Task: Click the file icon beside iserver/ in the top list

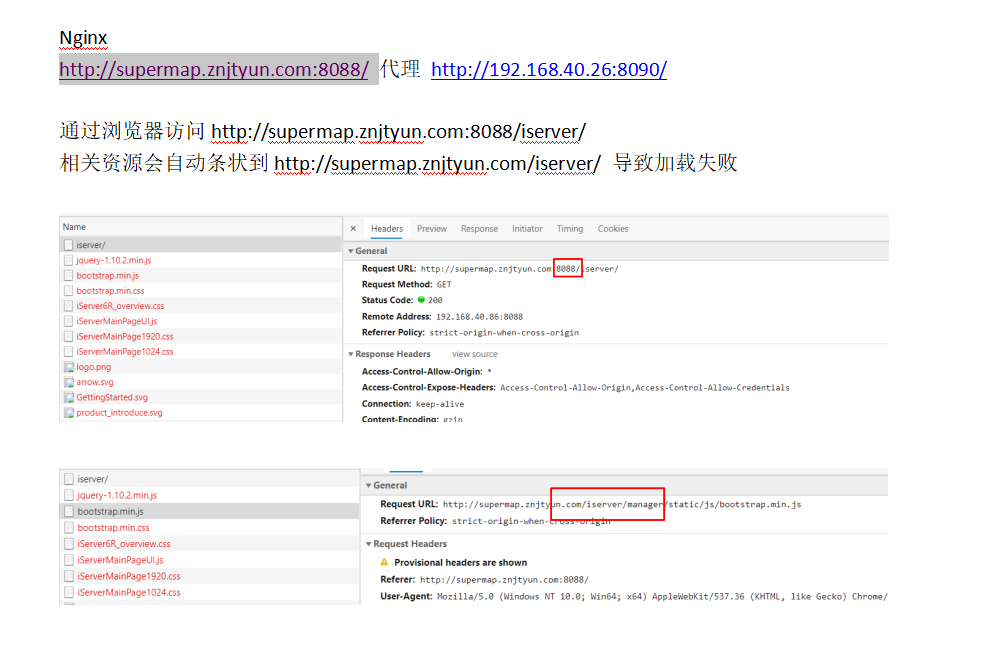Action: point(69,245)
